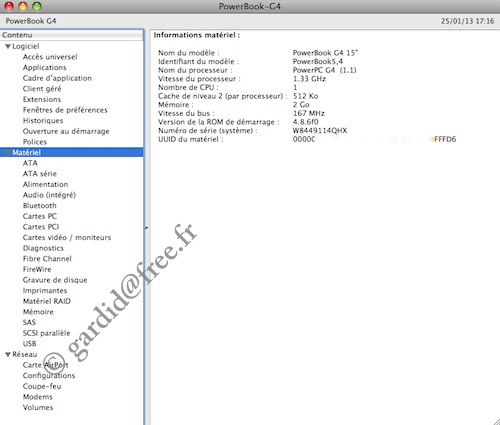Click the 25/01/13 17:16 date stamp

tap(467, 21)
